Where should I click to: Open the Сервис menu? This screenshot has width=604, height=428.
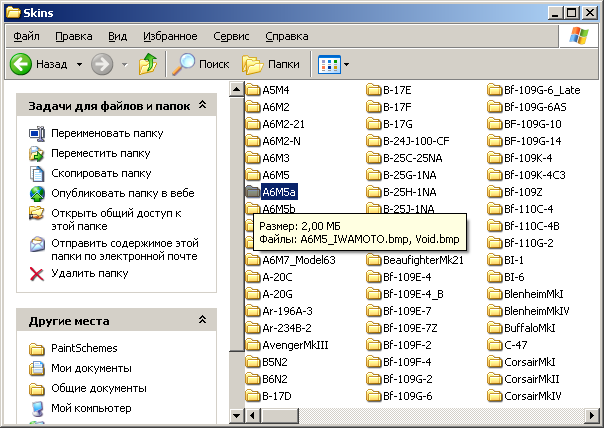coord(231,36)
